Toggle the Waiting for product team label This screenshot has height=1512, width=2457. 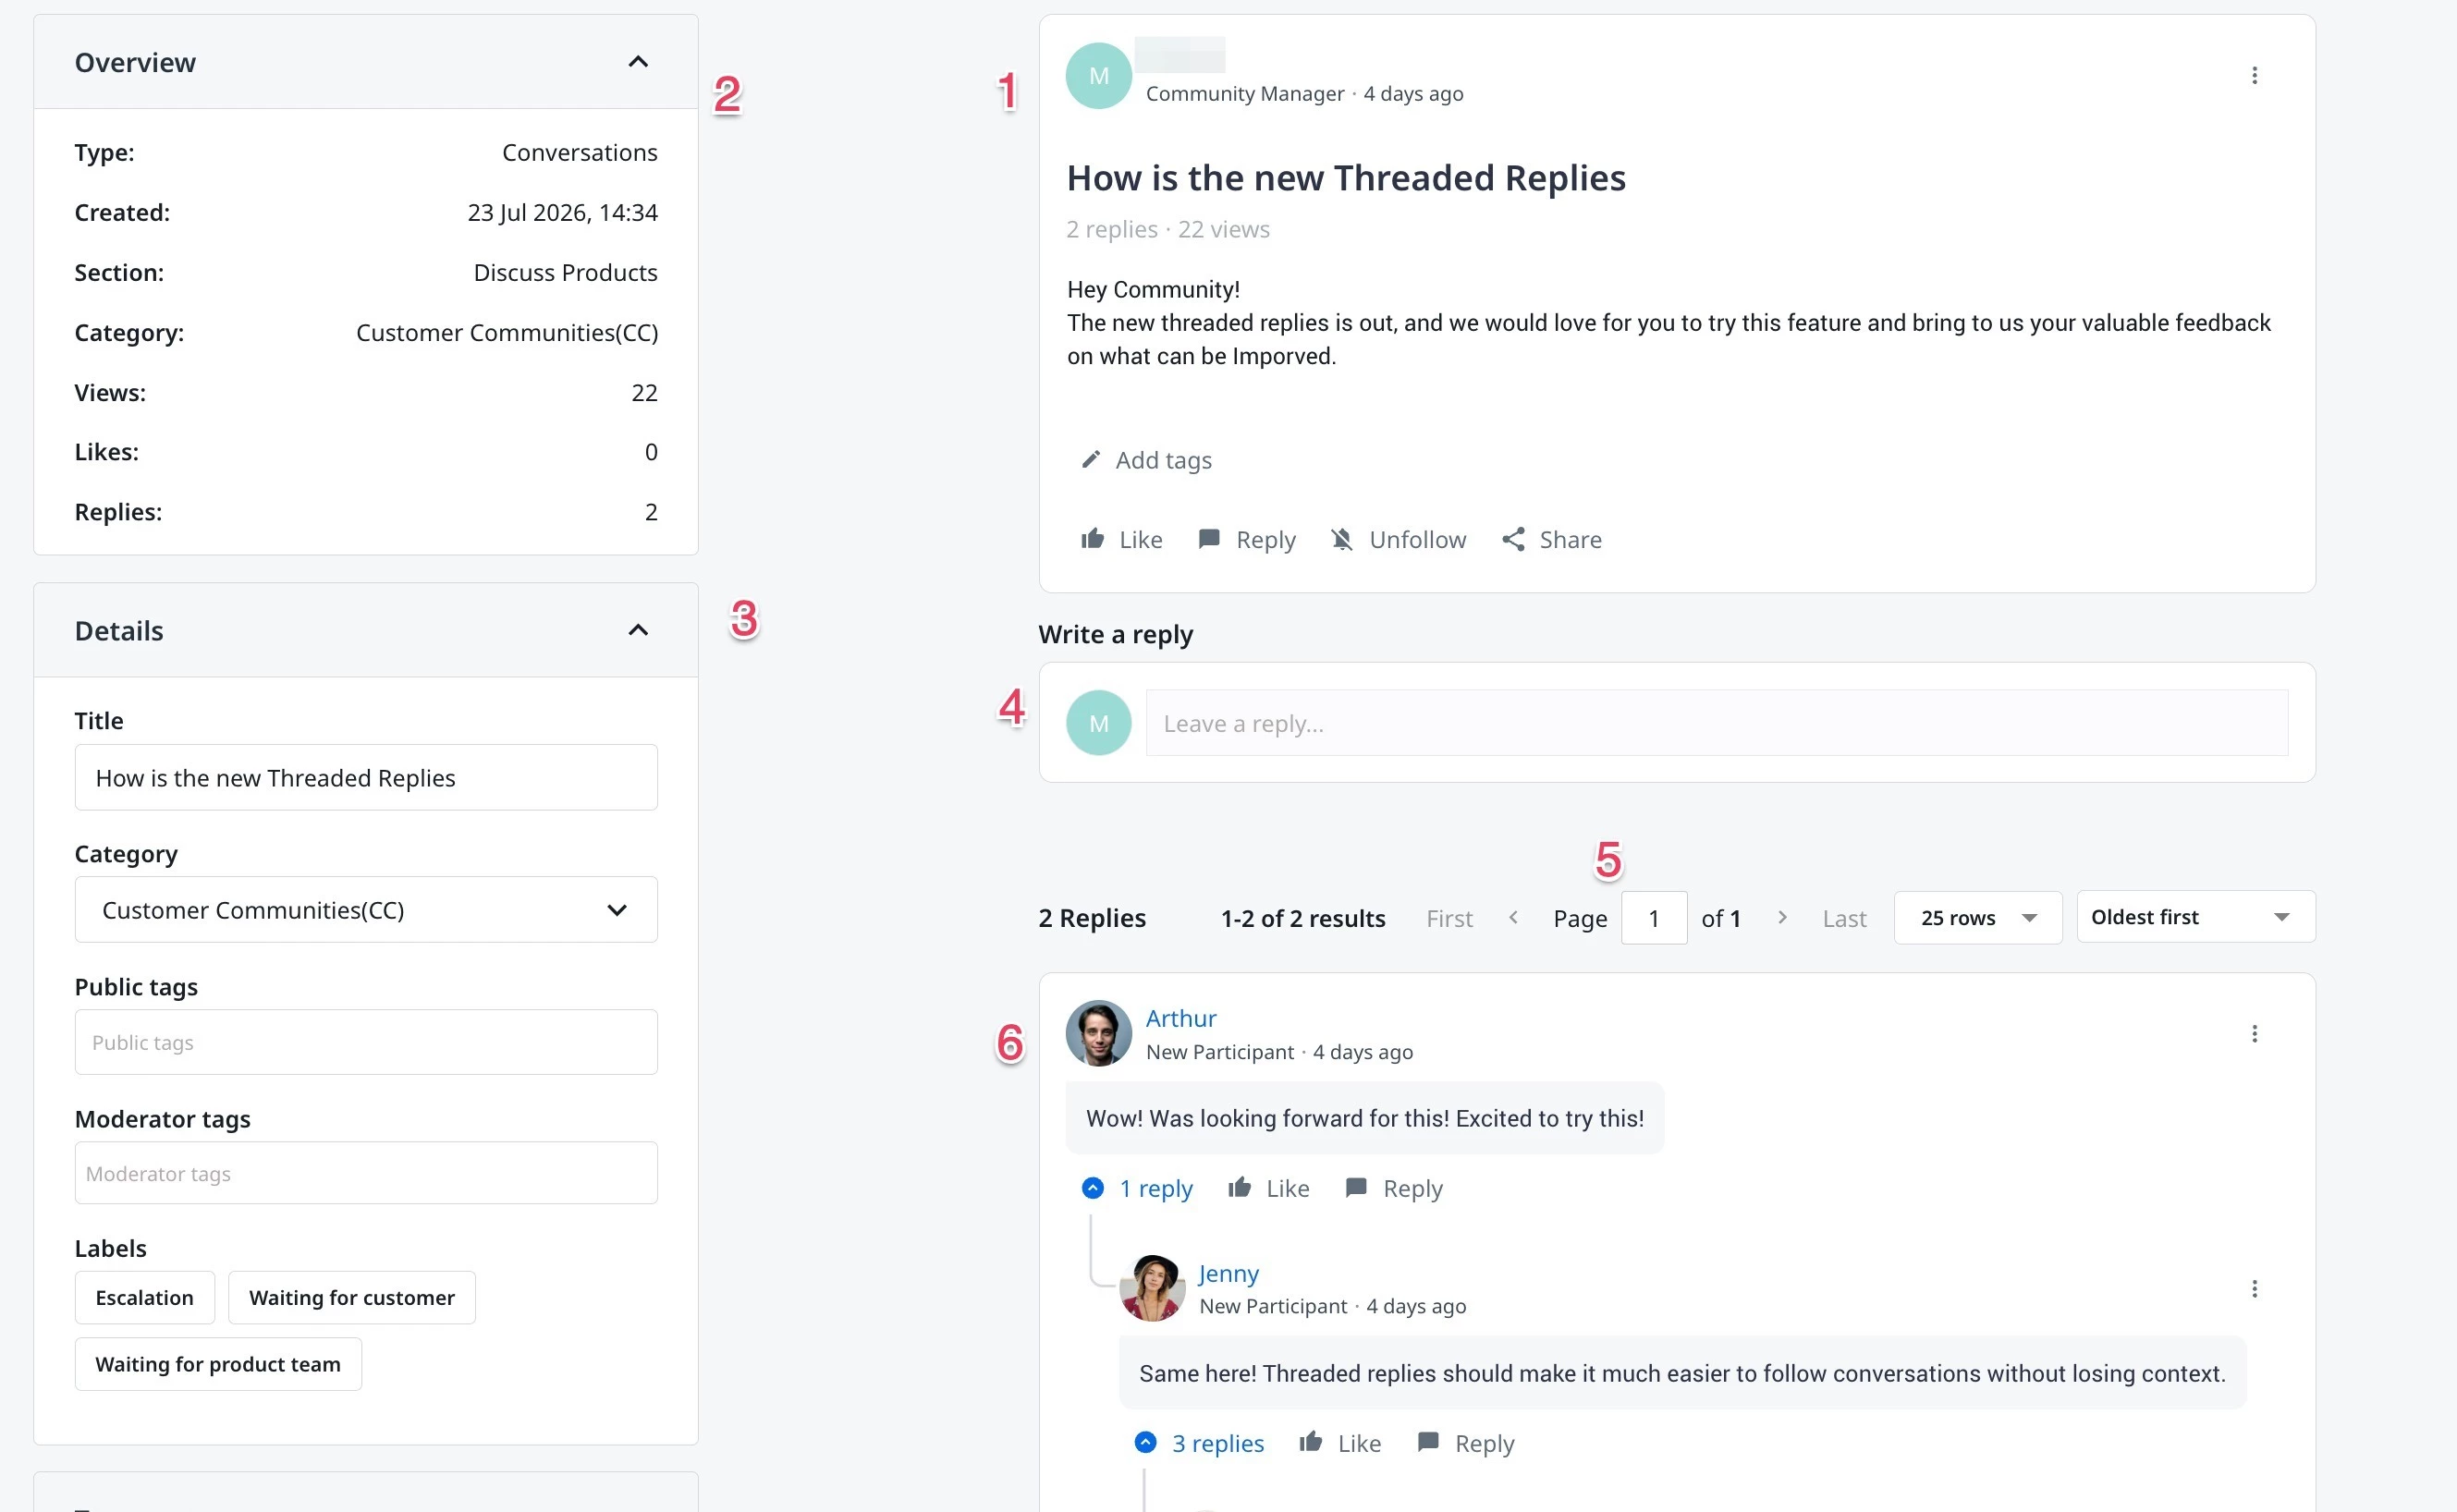pos(218,1364)
